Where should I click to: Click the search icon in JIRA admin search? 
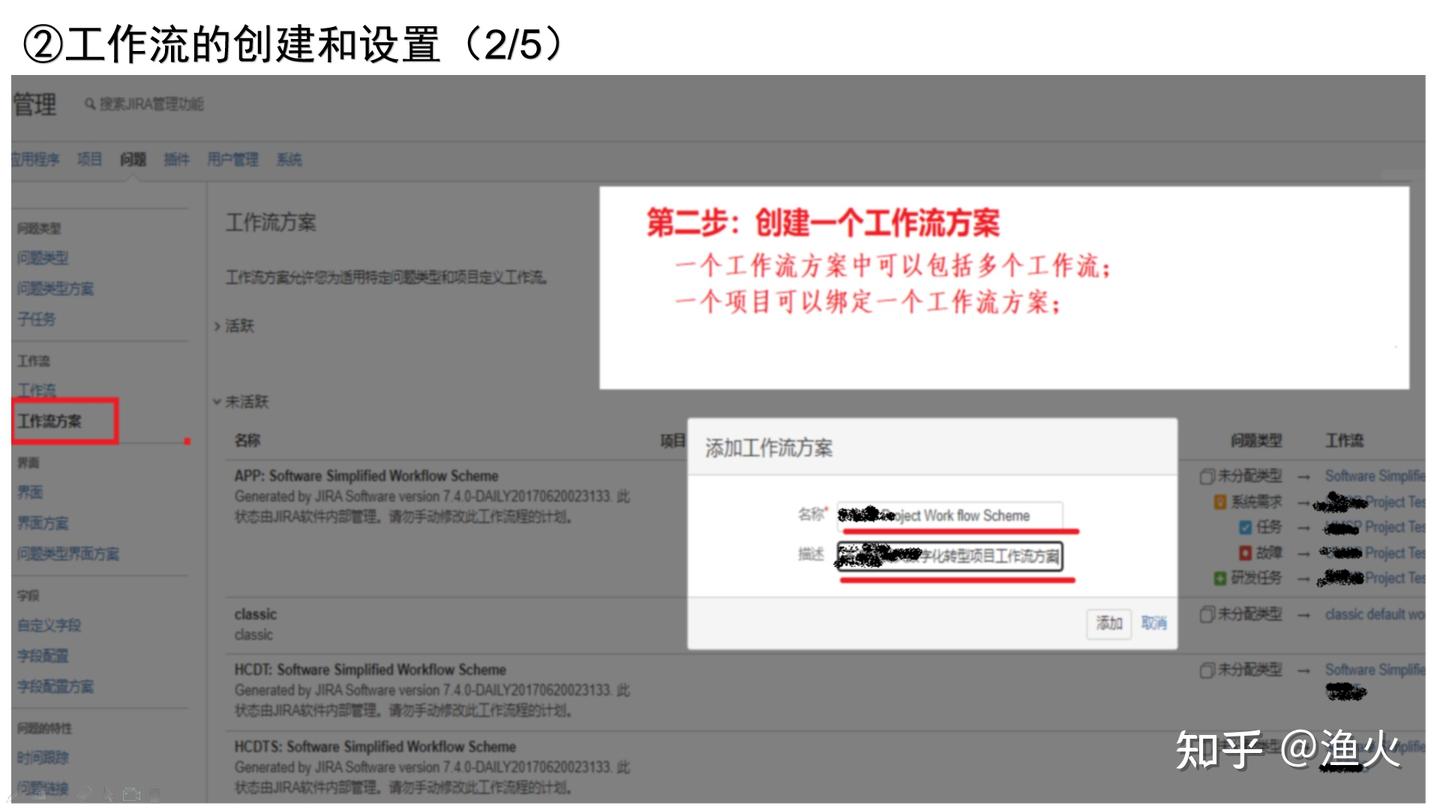tap(90, 105)
